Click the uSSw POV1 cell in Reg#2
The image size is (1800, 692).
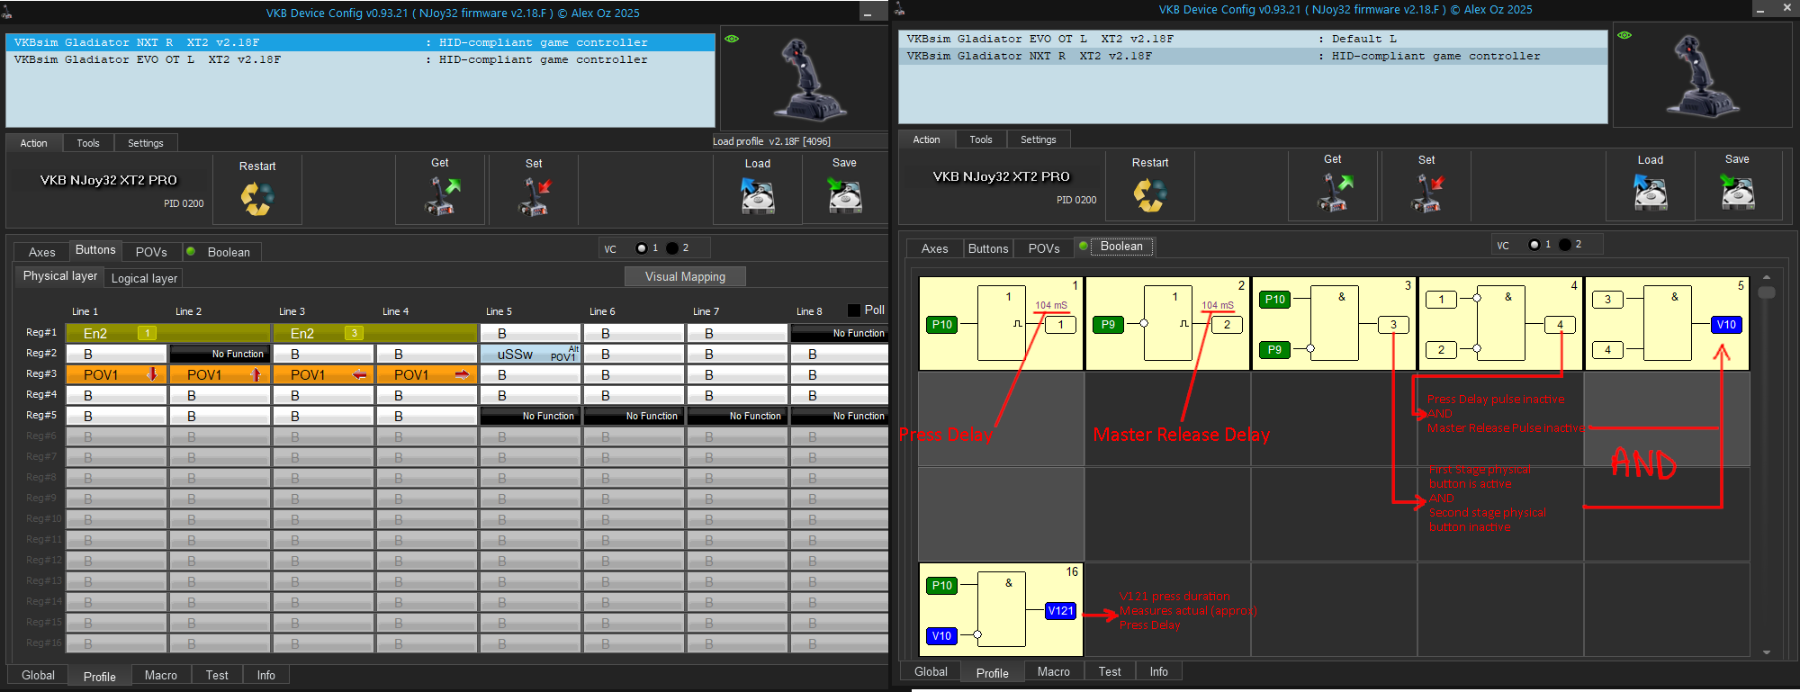coord(530,354)
